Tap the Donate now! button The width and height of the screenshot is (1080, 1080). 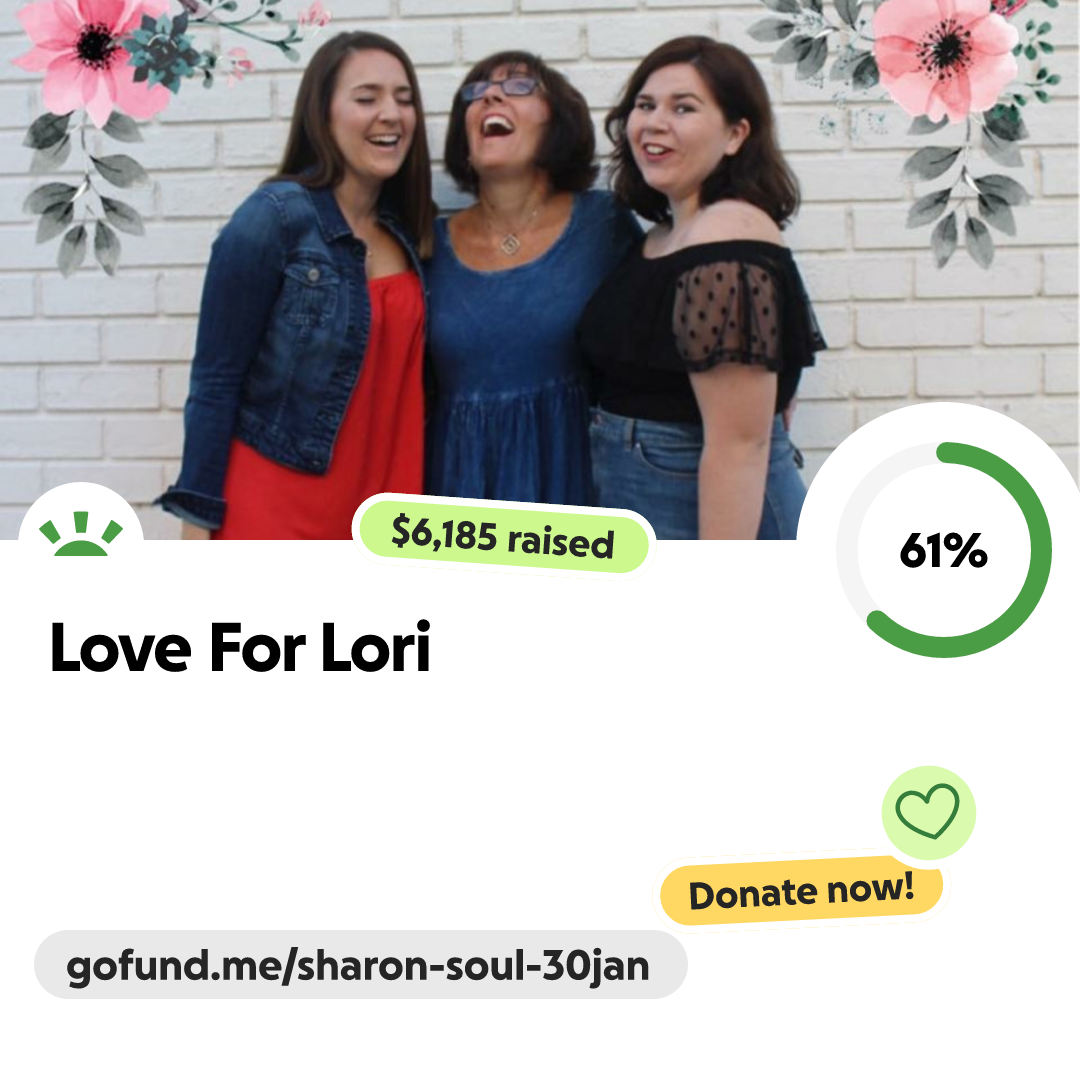coord(801,891)
